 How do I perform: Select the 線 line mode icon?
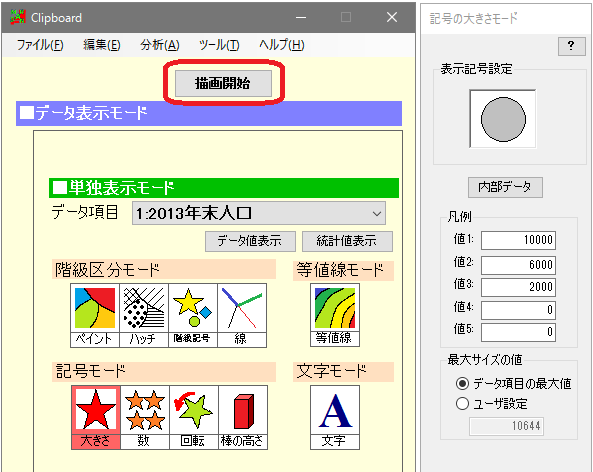[242, 315]
